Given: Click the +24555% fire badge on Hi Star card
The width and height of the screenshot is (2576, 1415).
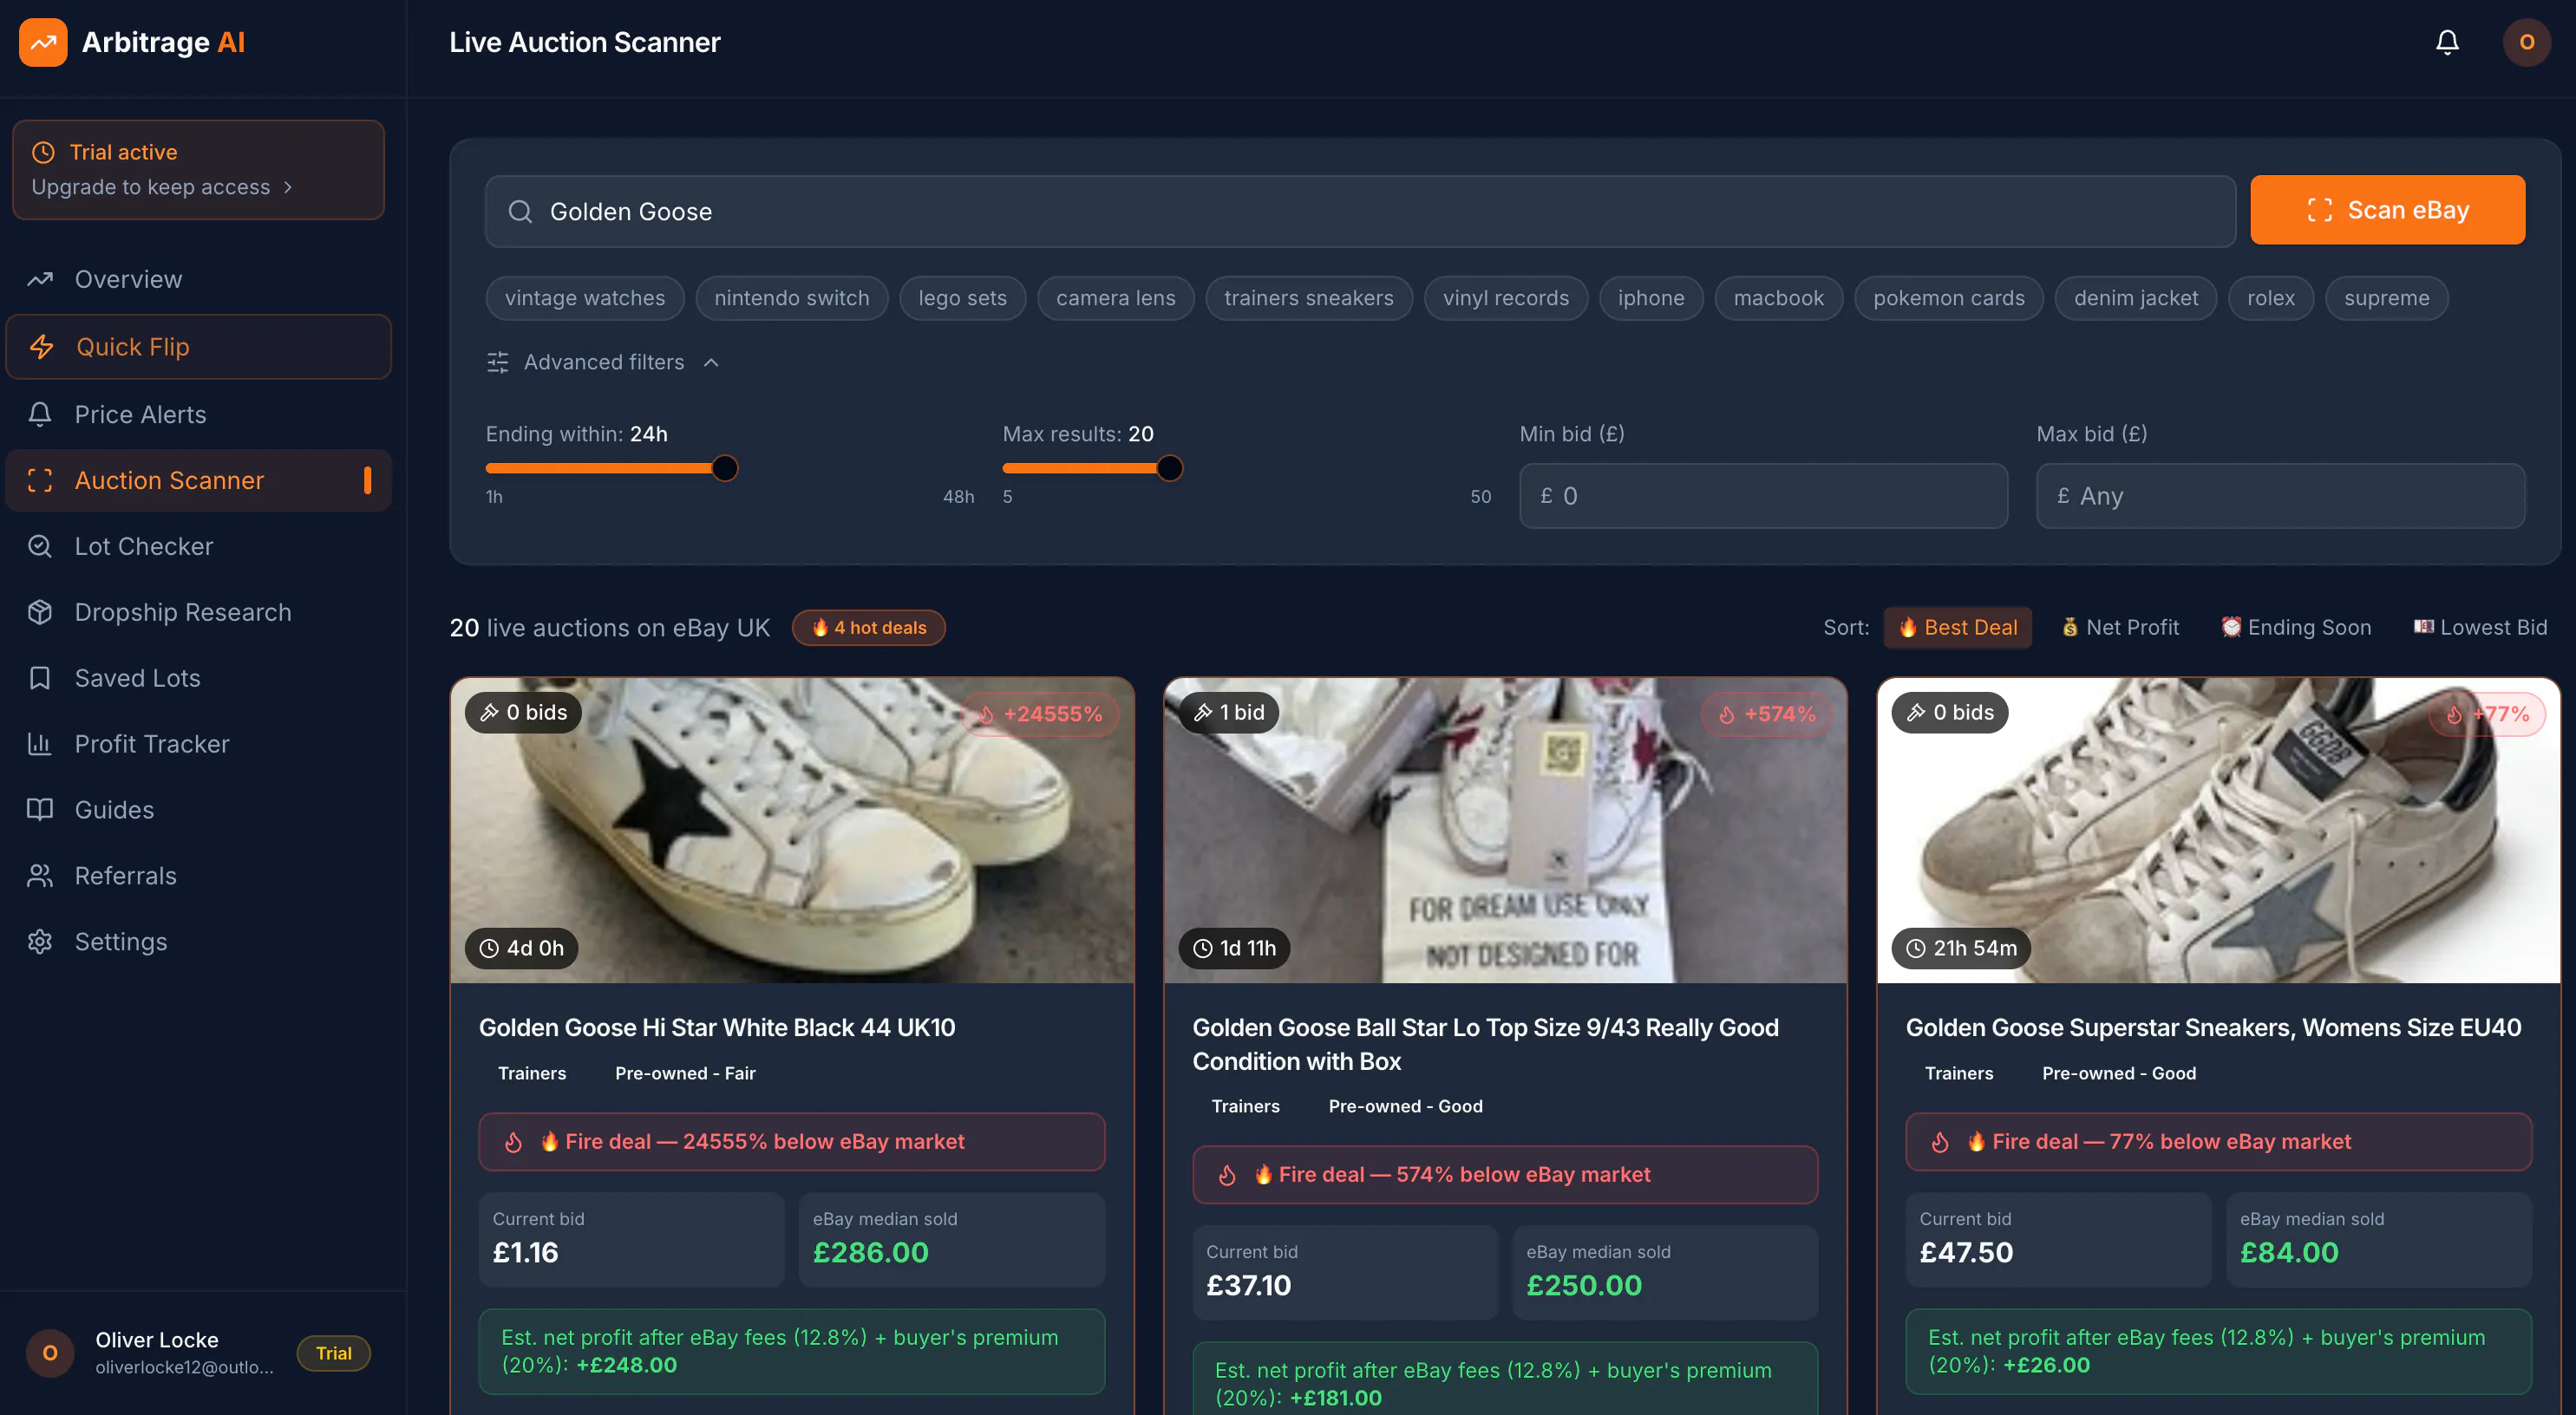Looking at the screenshot, I should [x=1040, y=714].
